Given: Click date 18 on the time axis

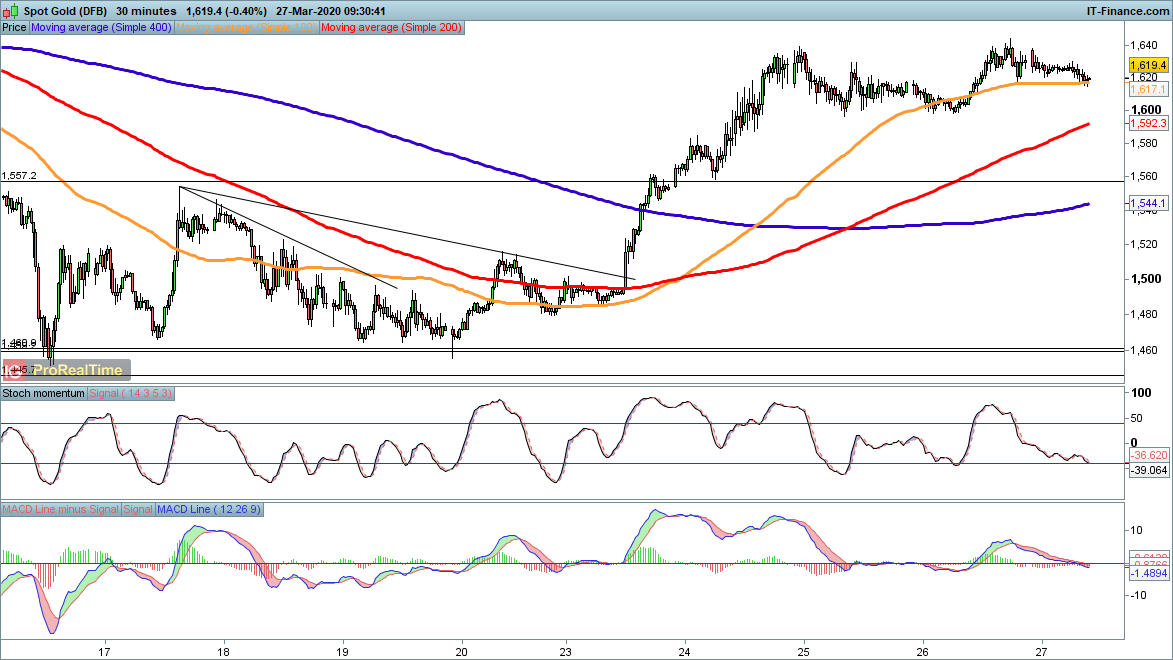Looking at the screenshot, I should coord(223,652).
